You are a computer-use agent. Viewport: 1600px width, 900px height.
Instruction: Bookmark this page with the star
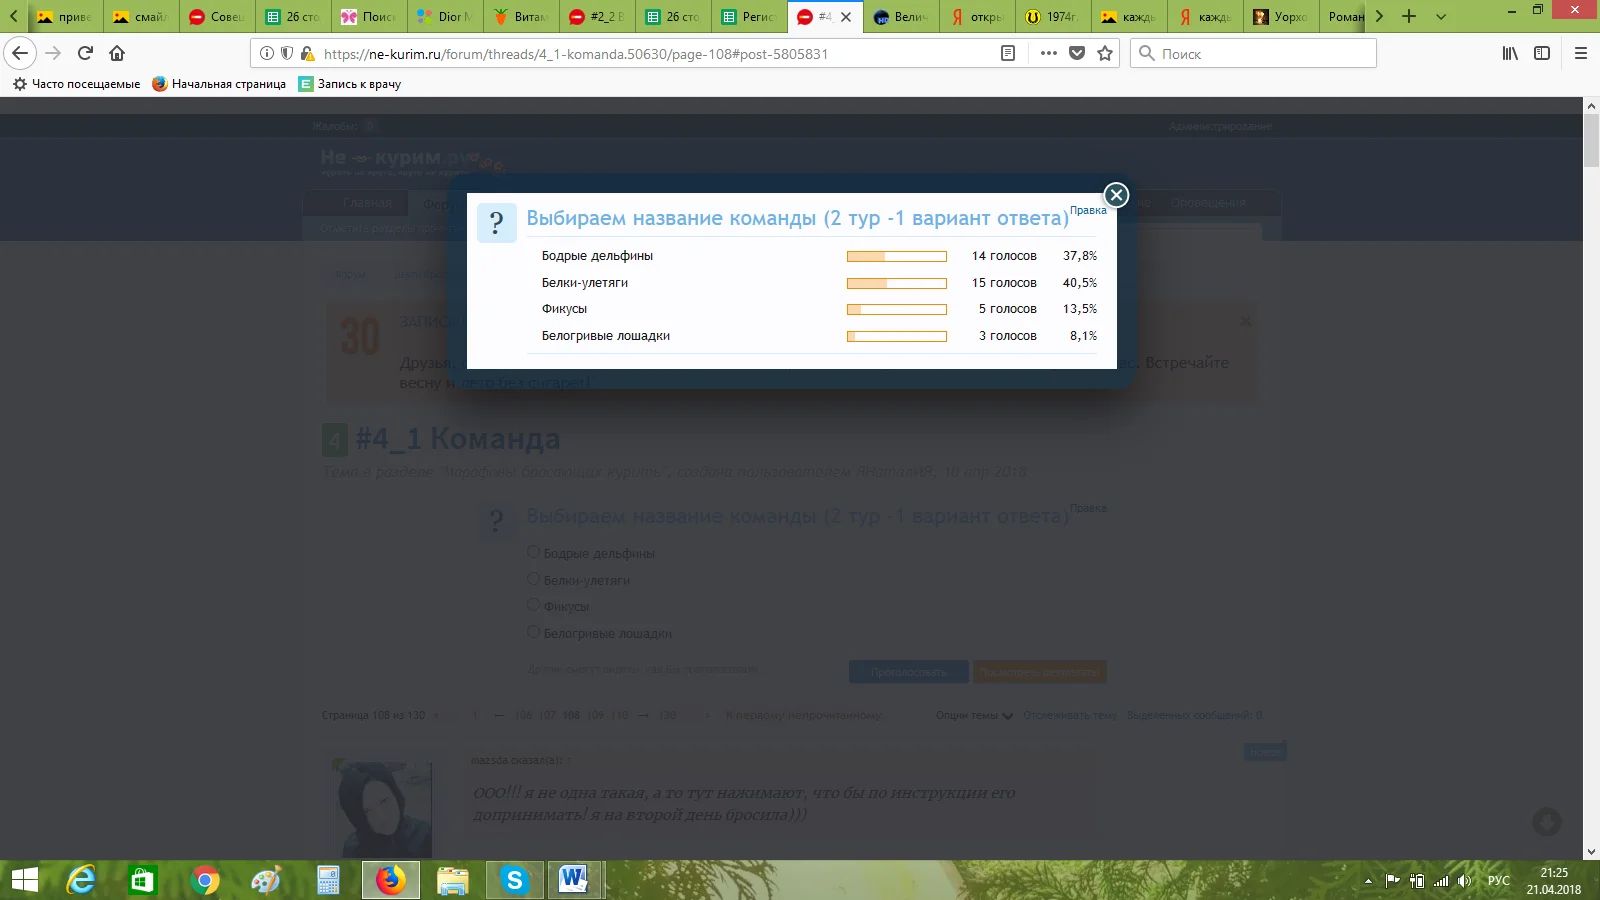pyautogui.click(x=1105, y=53)
